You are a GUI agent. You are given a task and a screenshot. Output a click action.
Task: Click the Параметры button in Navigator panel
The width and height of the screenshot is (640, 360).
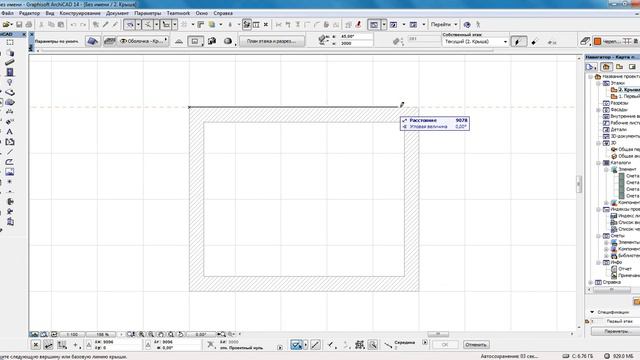(x=616, y=331)
